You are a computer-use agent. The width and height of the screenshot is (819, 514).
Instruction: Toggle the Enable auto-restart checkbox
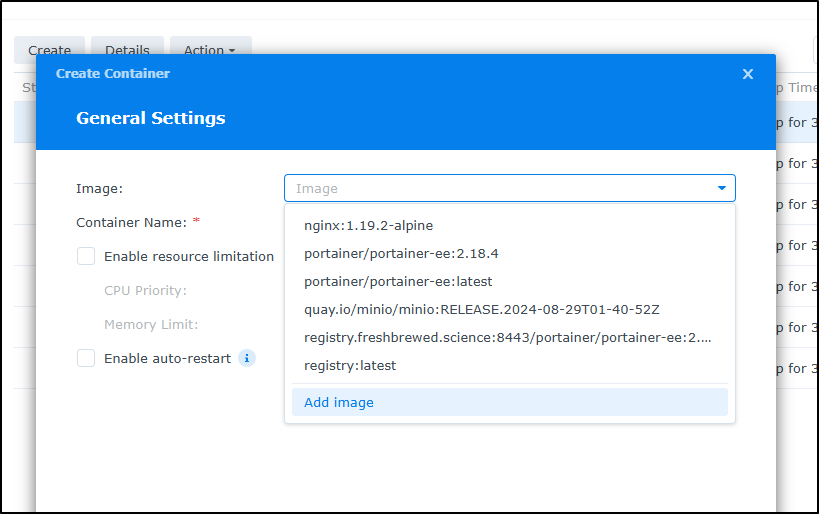(x=86, y=358)
